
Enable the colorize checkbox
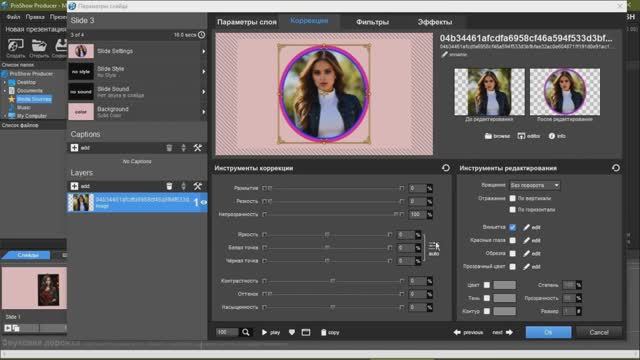pyautogui.click(x=487, y=285)
